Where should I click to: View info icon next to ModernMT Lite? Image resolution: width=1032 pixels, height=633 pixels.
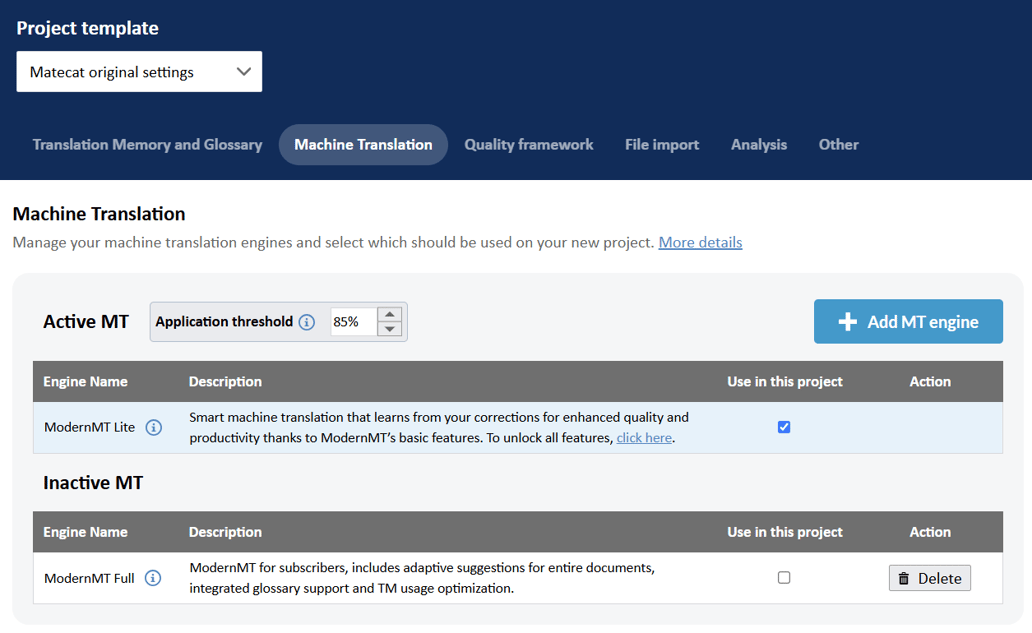(154, 427)
